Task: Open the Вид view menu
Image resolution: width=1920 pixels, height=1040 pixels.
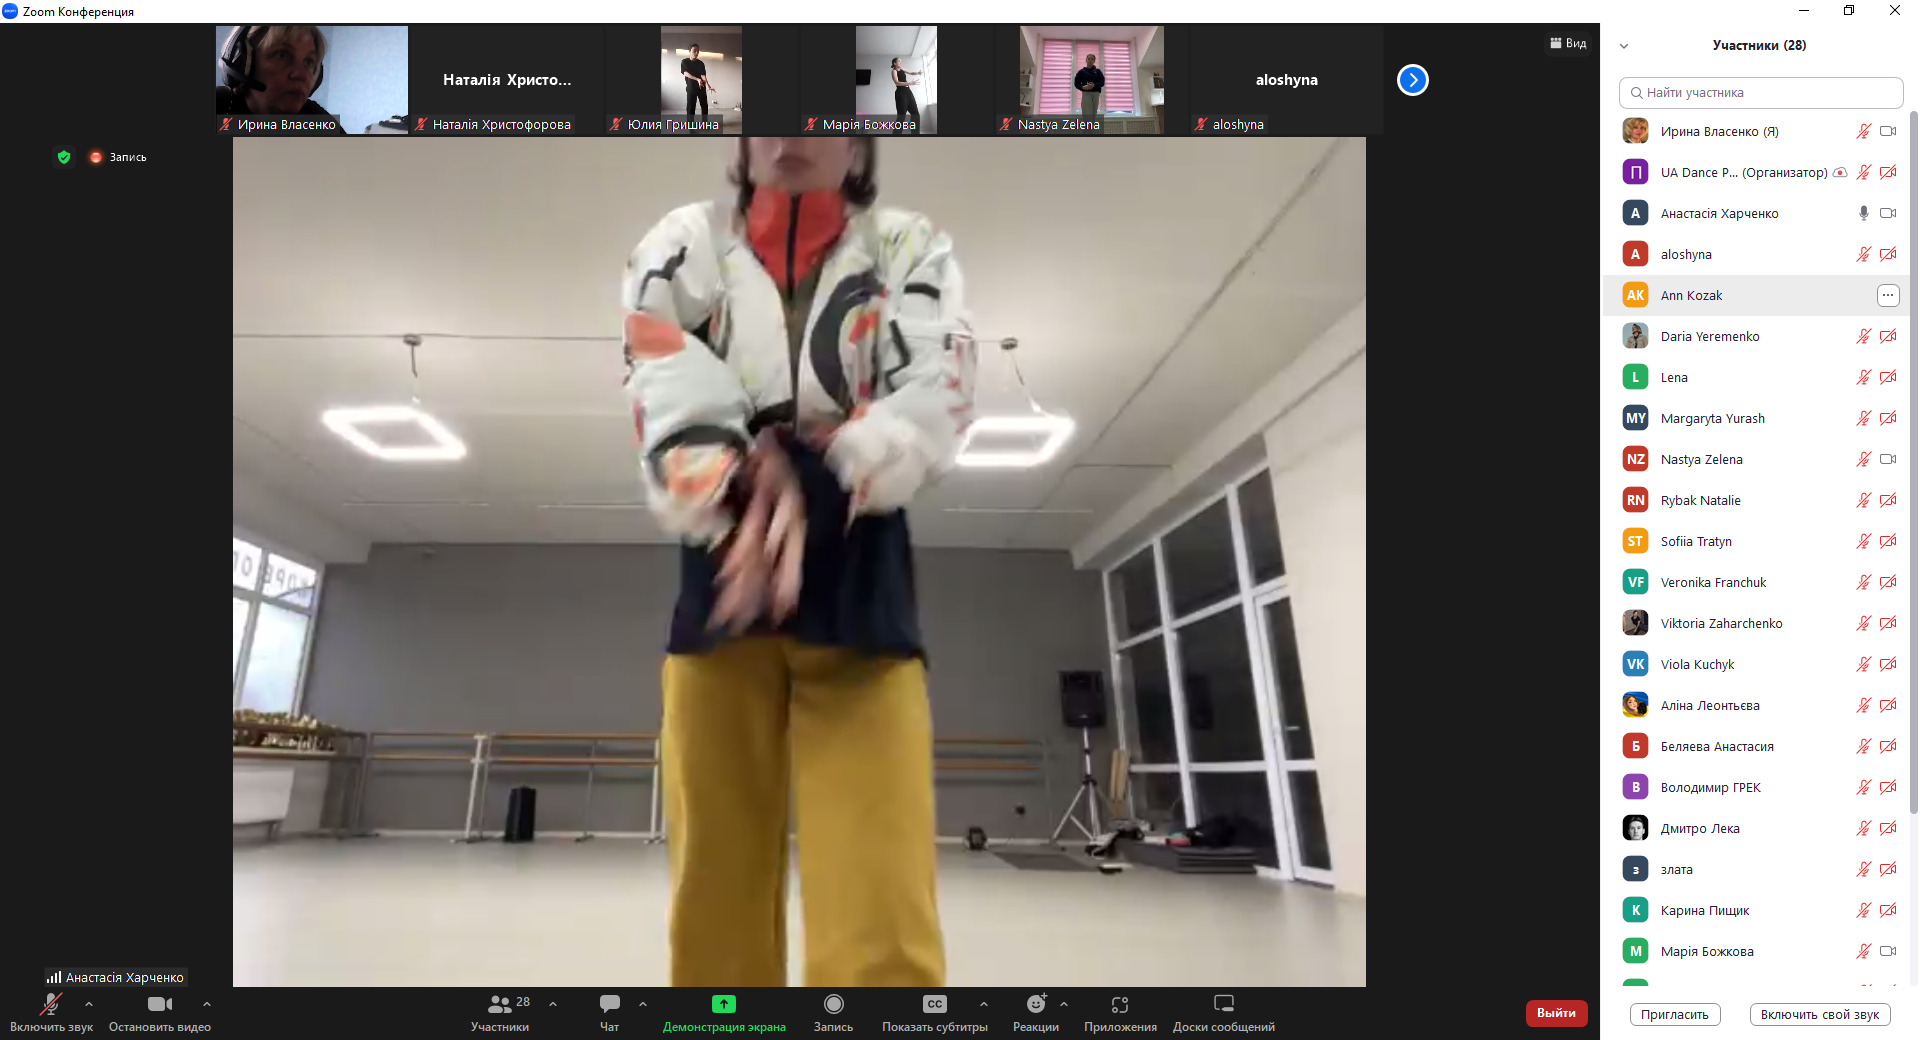Action: 1568,43
